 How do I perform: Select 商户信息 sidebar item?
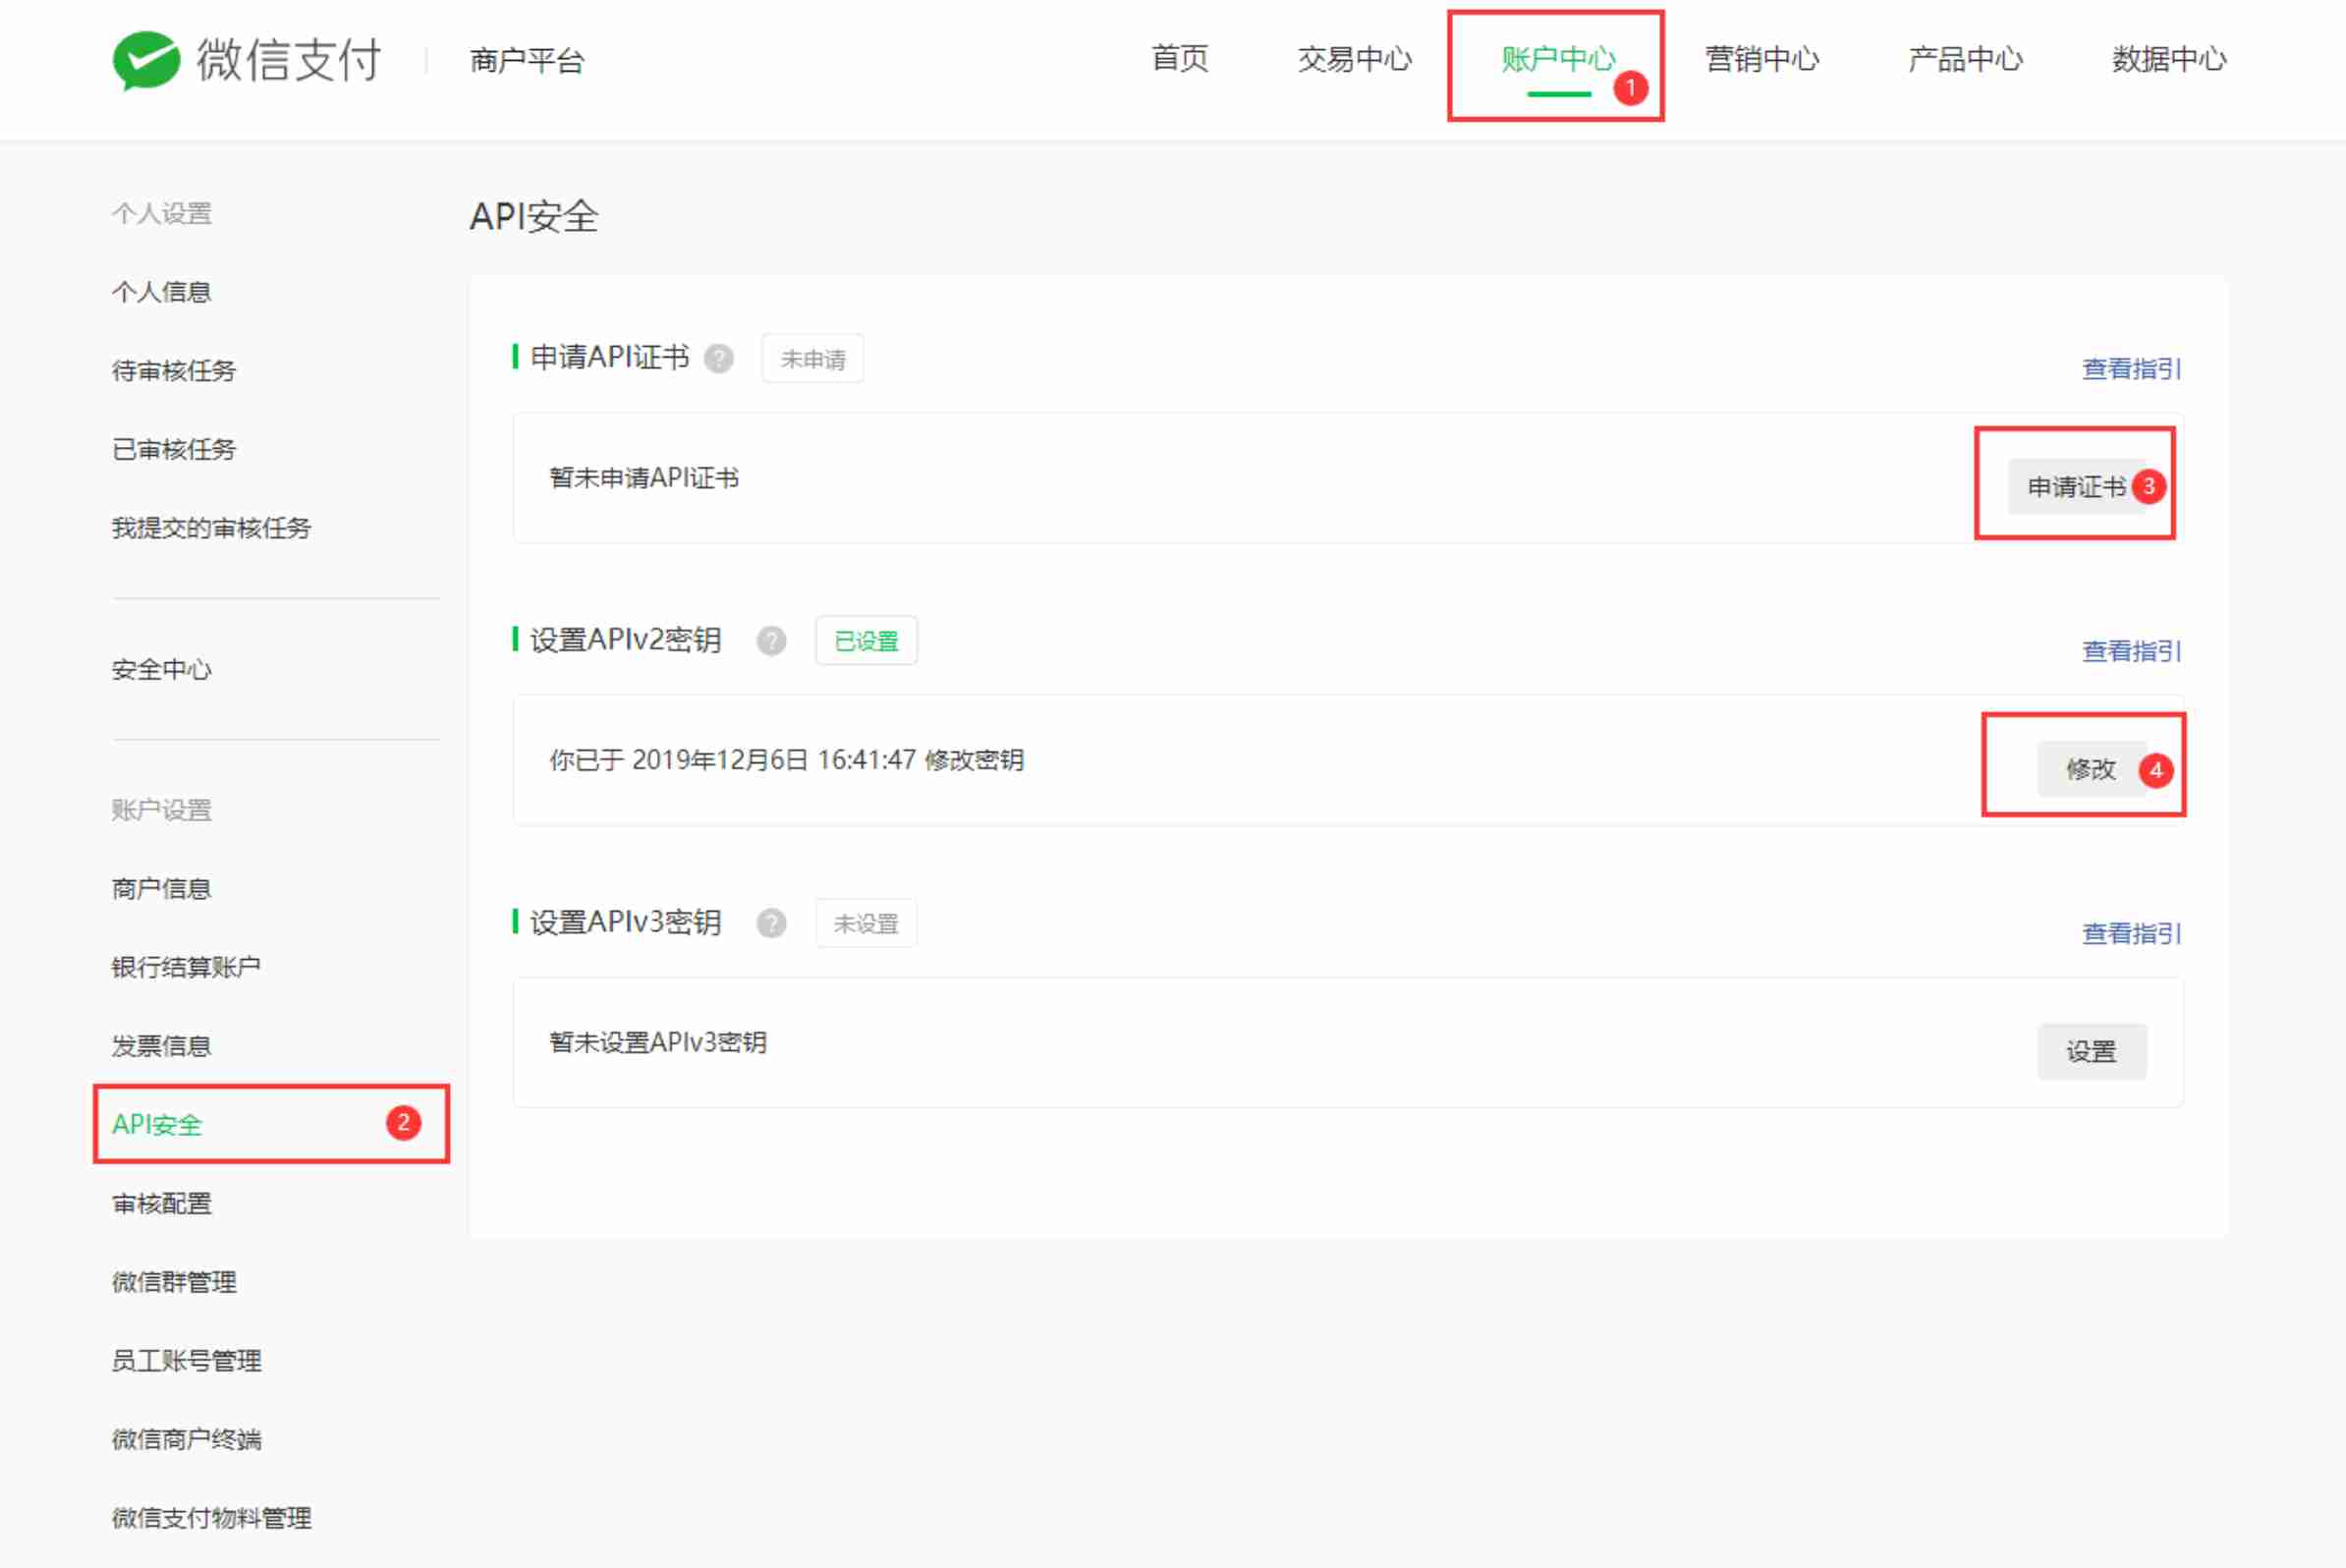pyautogui.click(x=161, y=888)
